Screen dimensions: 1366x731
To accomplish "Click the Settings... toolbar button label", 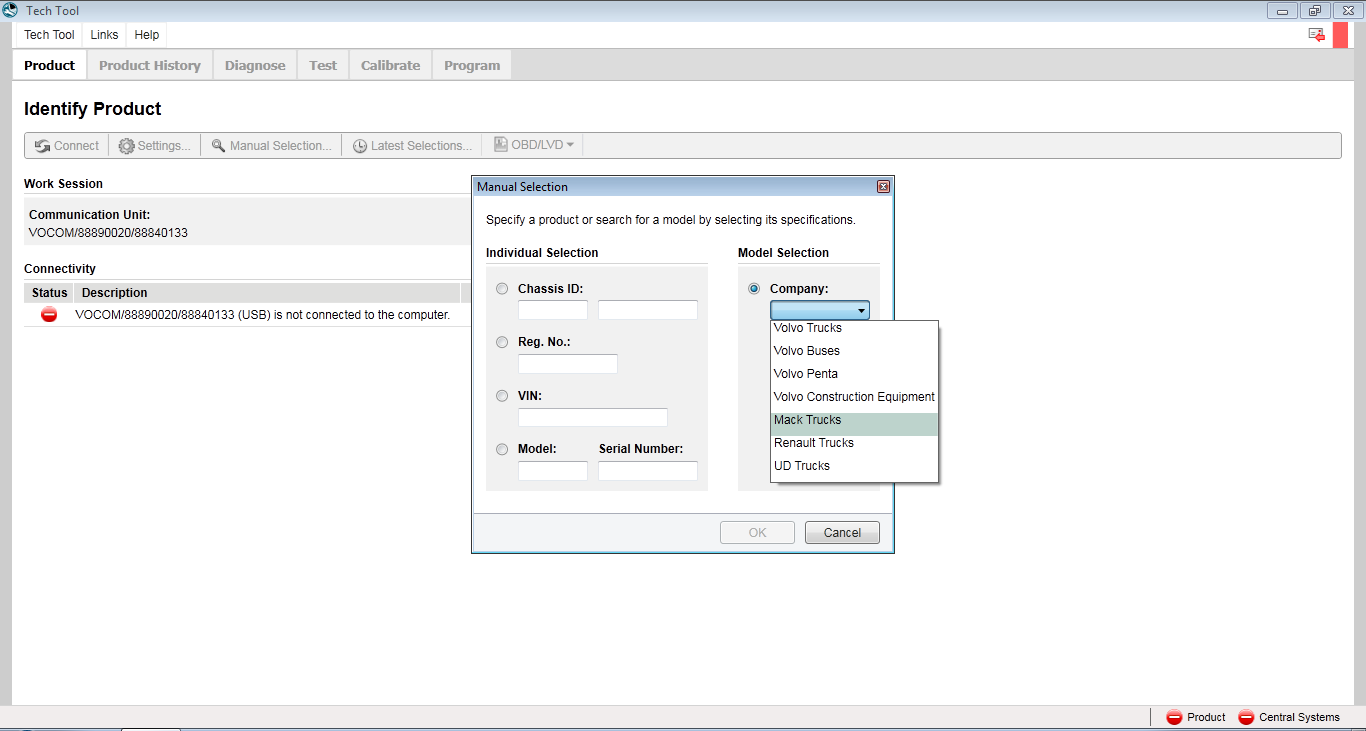I will pos(164,146).
